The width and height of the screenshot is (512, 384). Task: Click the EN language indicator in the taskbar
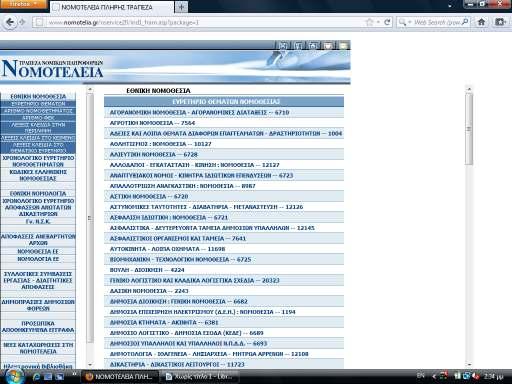(x=420, y=376)
